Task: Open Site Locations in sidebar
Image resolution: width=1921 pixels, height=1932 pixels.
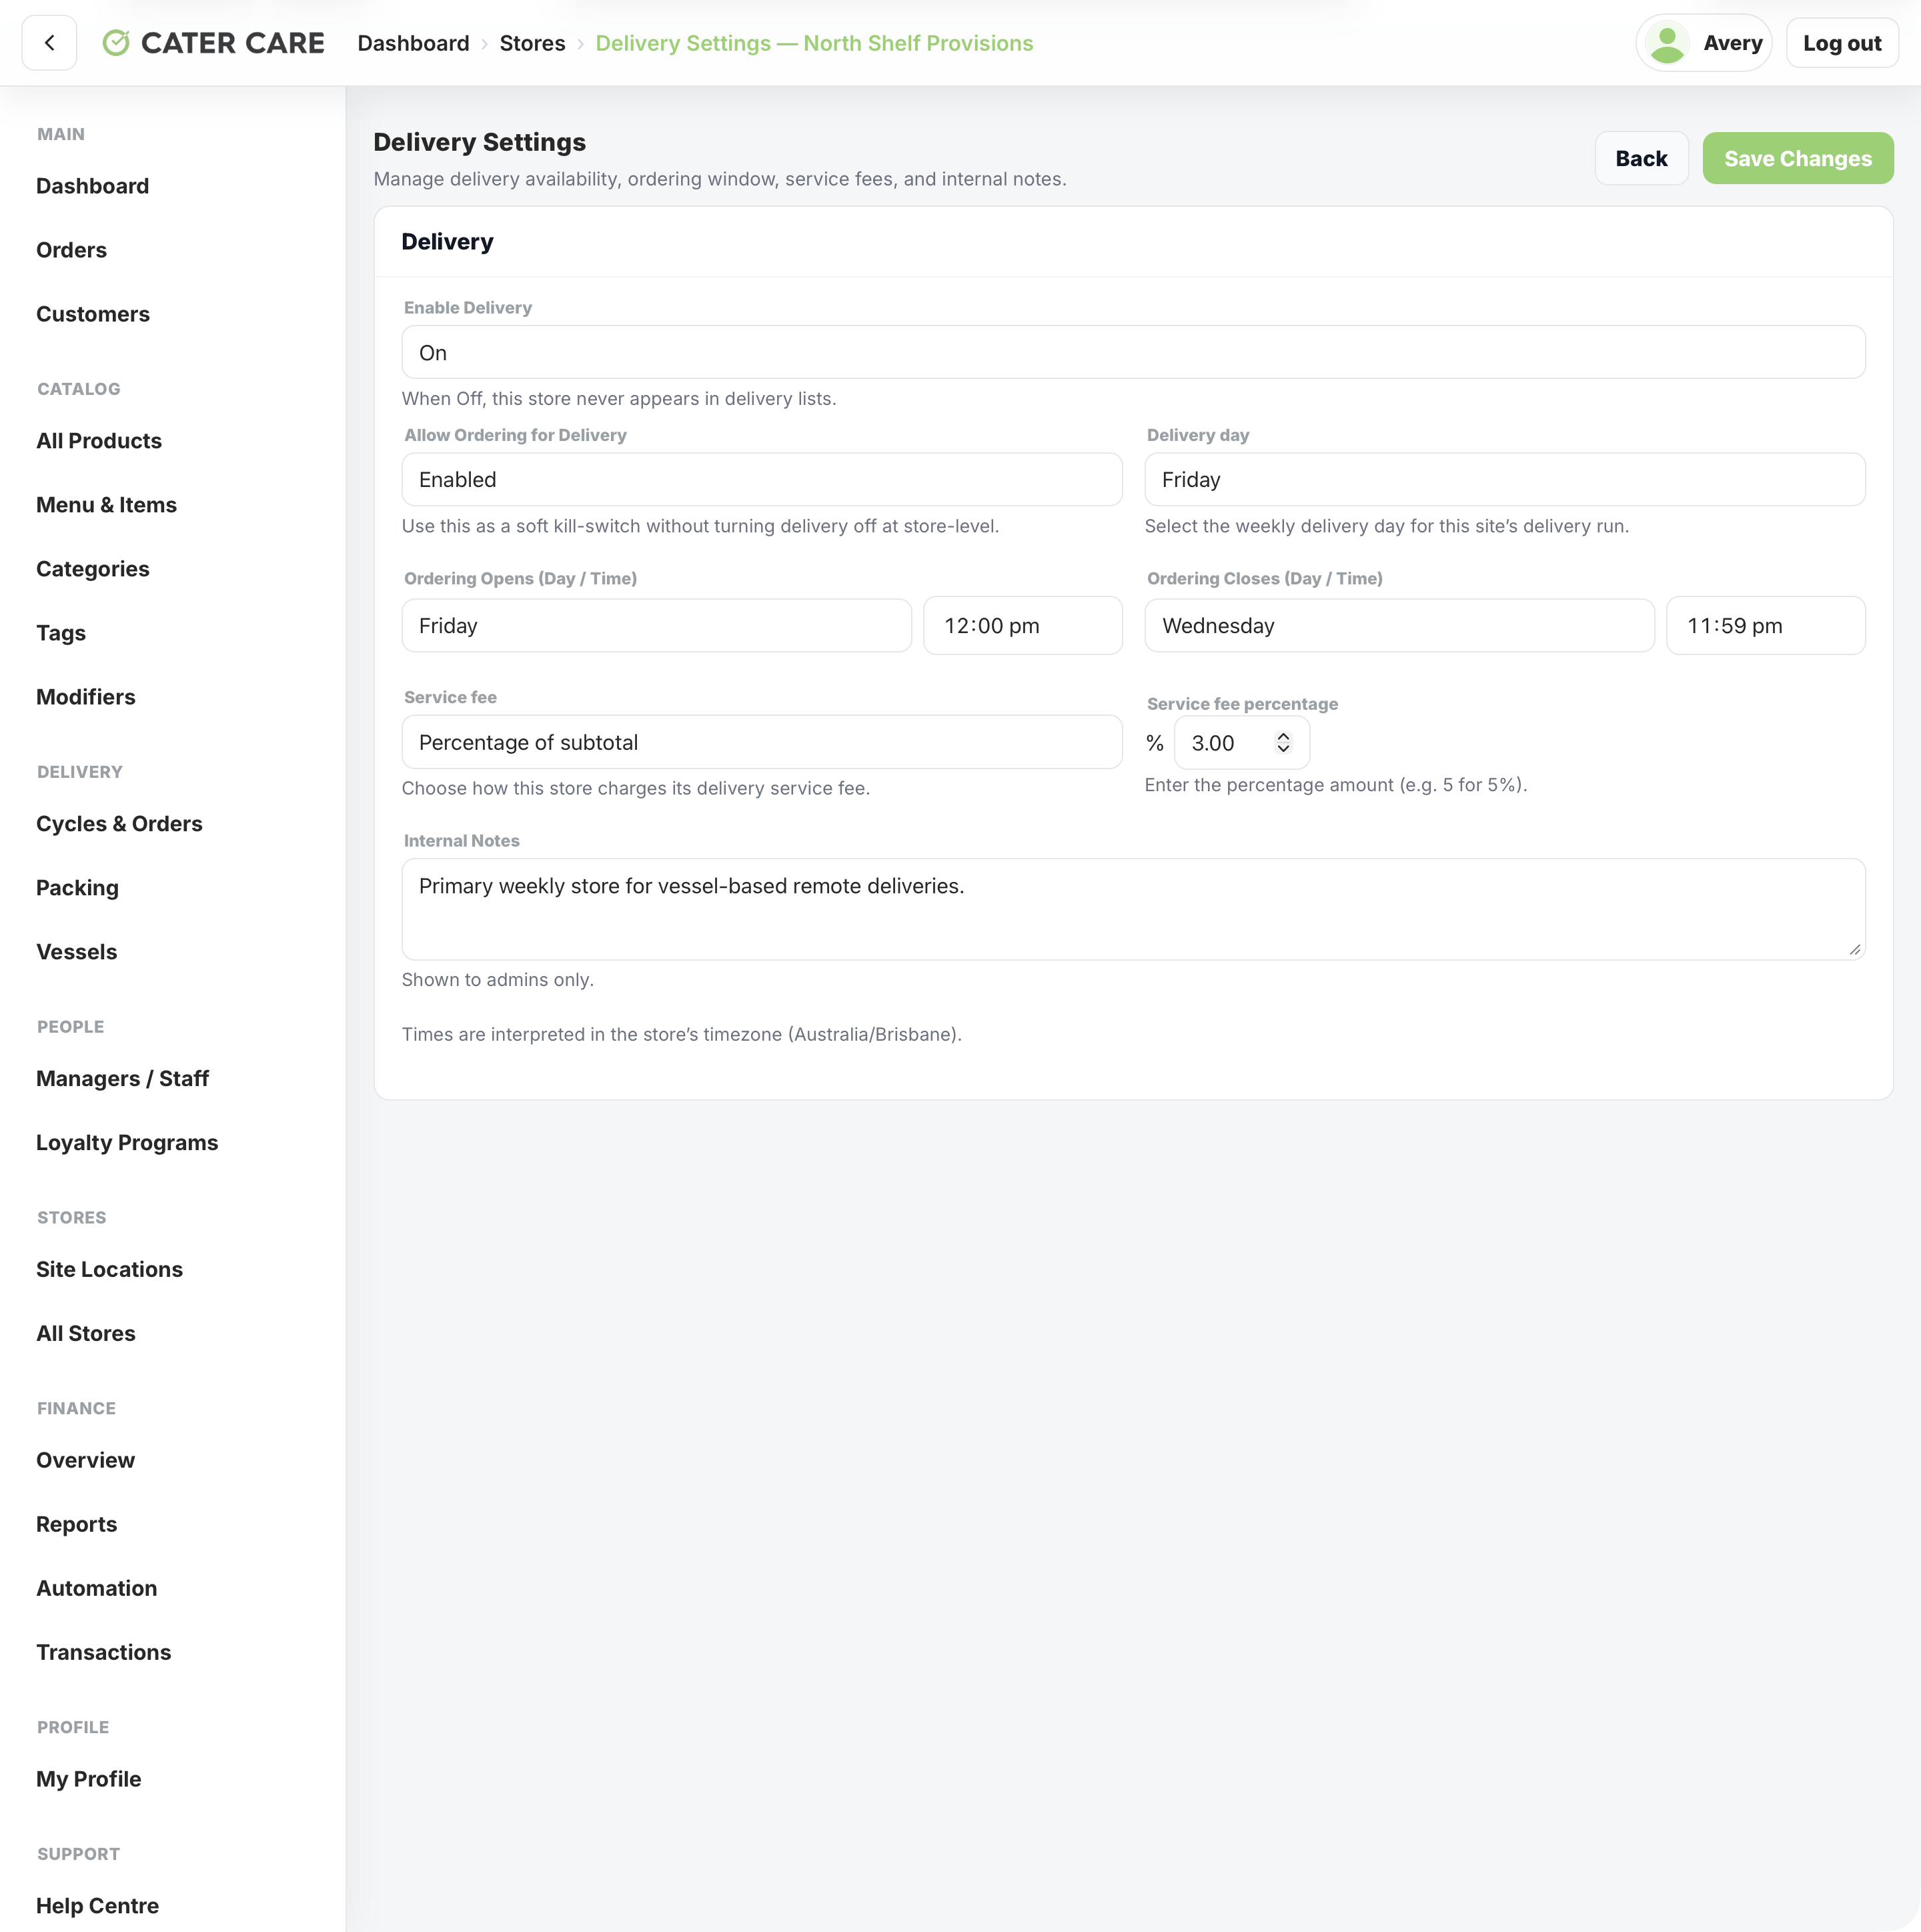Action: pyautogui.click(x=109, y=1269)
